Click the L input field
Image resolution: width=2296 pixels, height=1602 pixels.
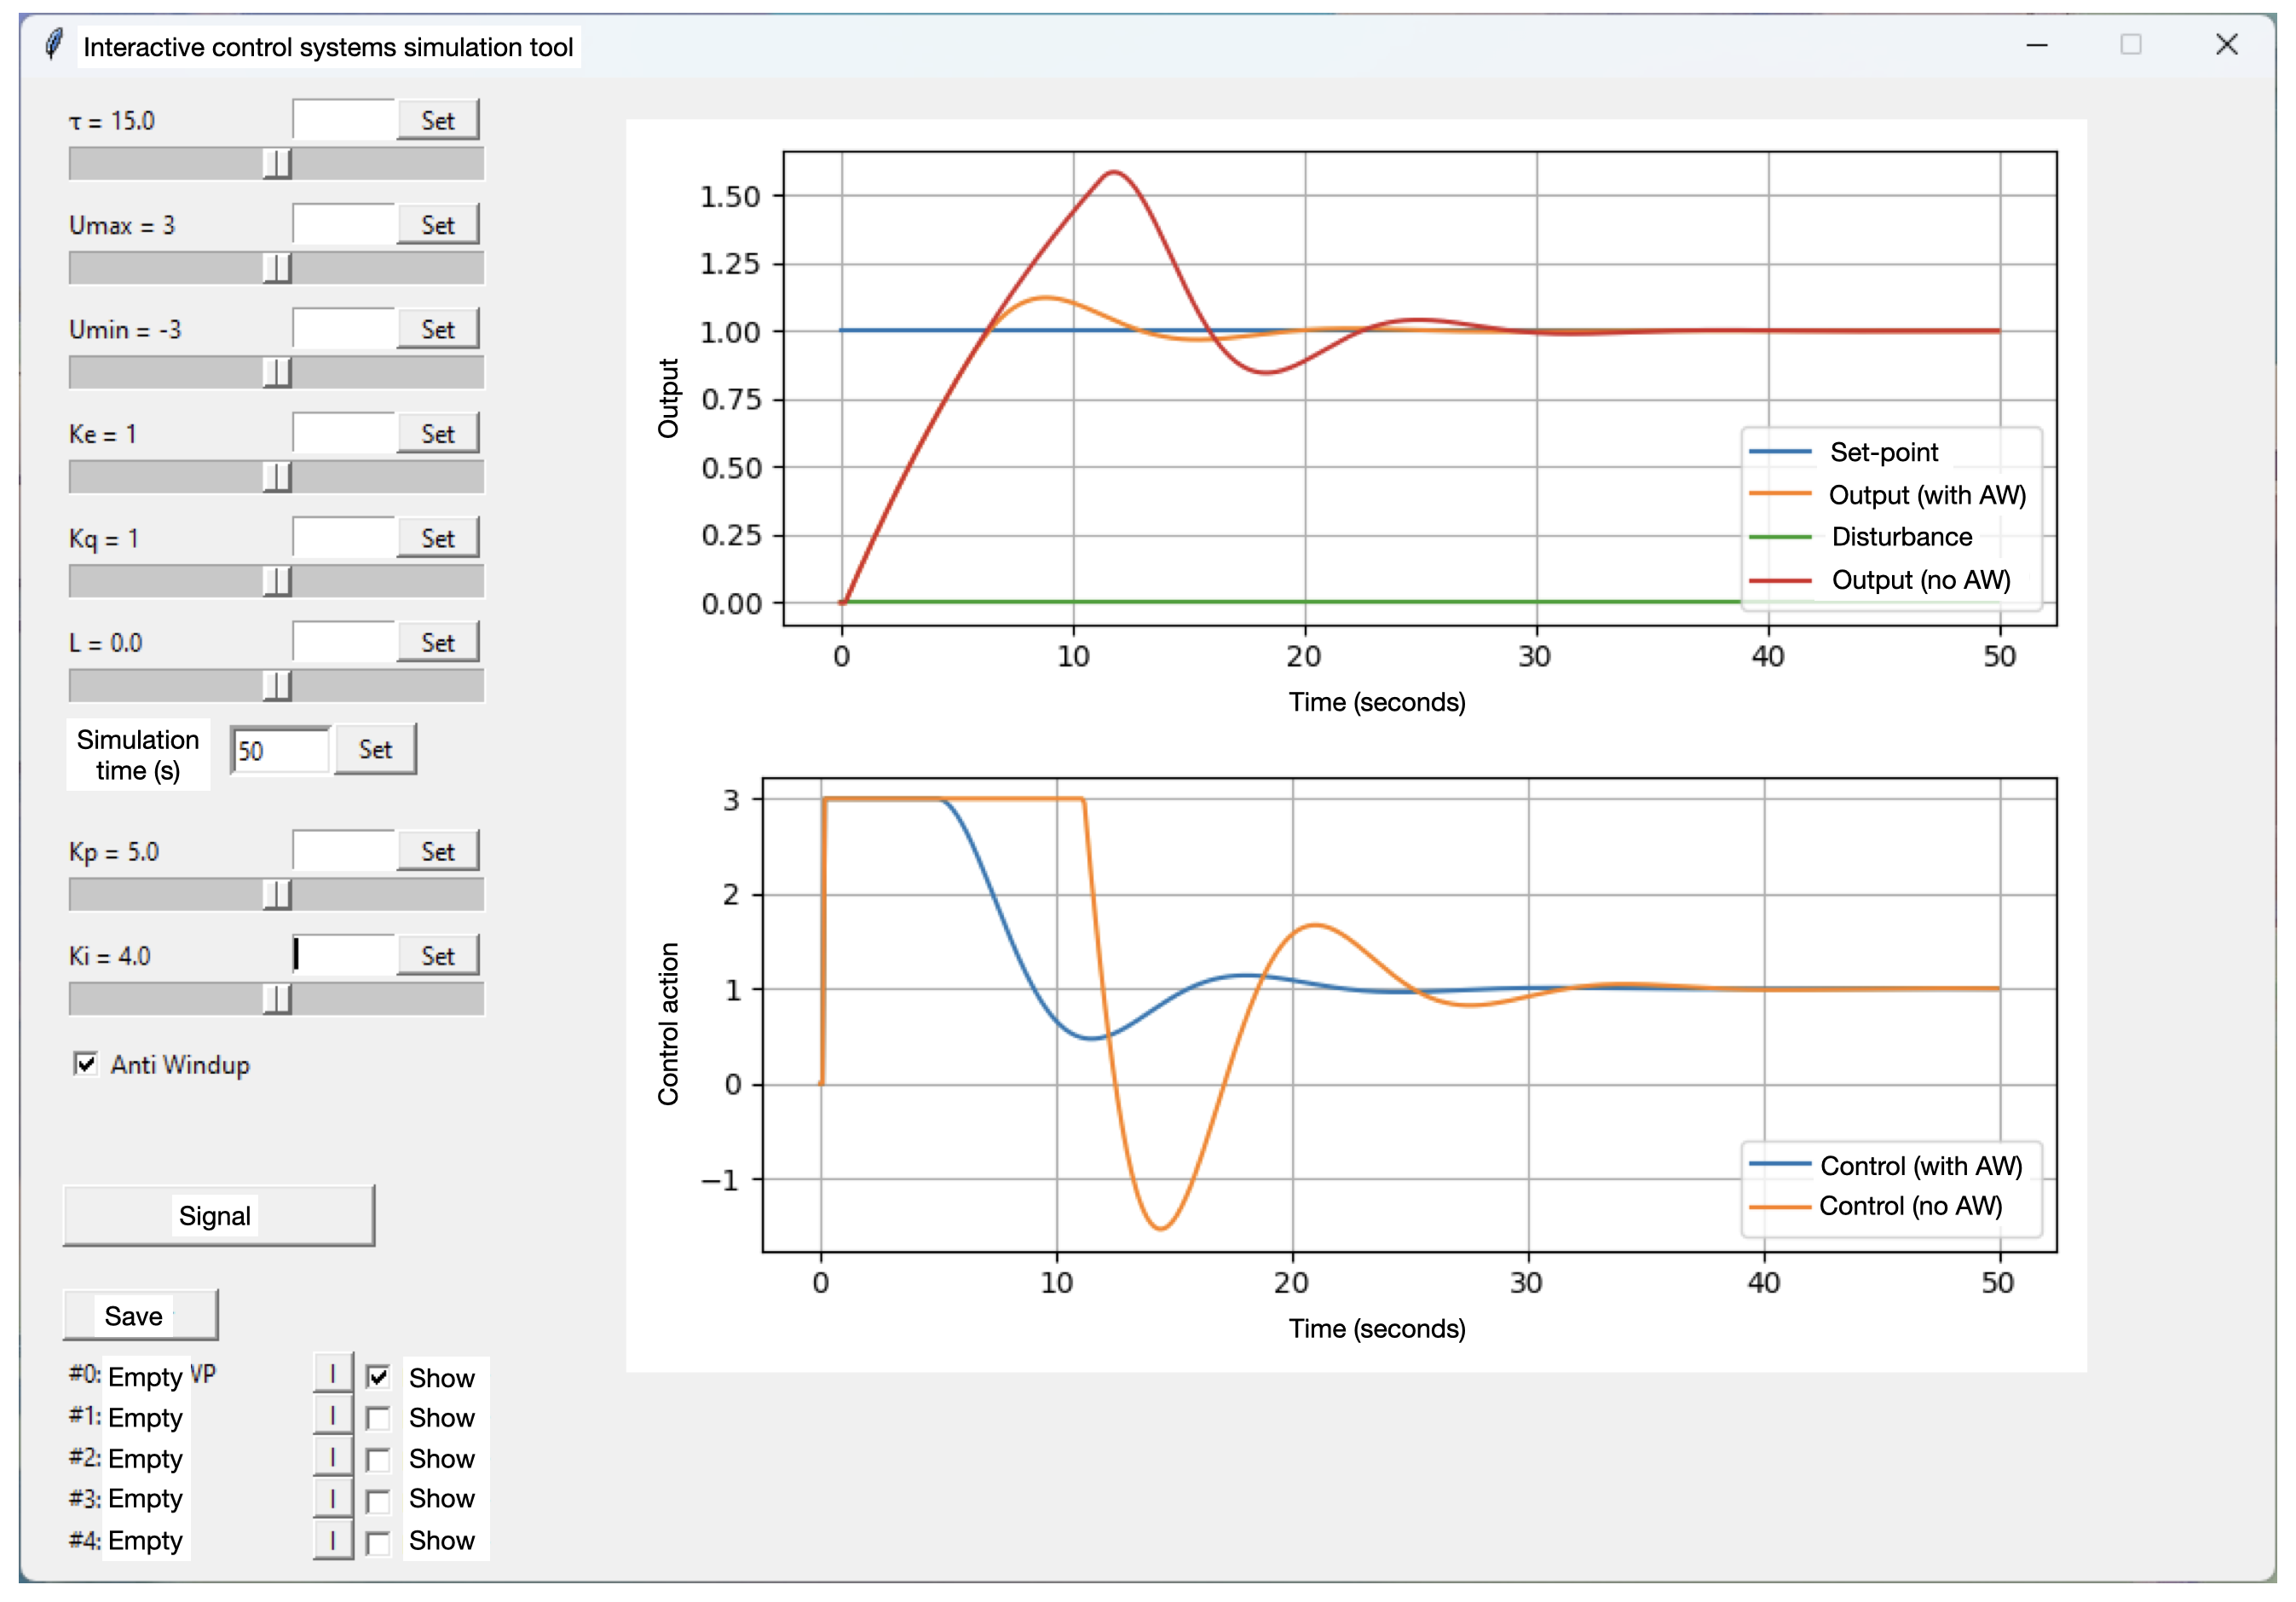tap(345, 642)
